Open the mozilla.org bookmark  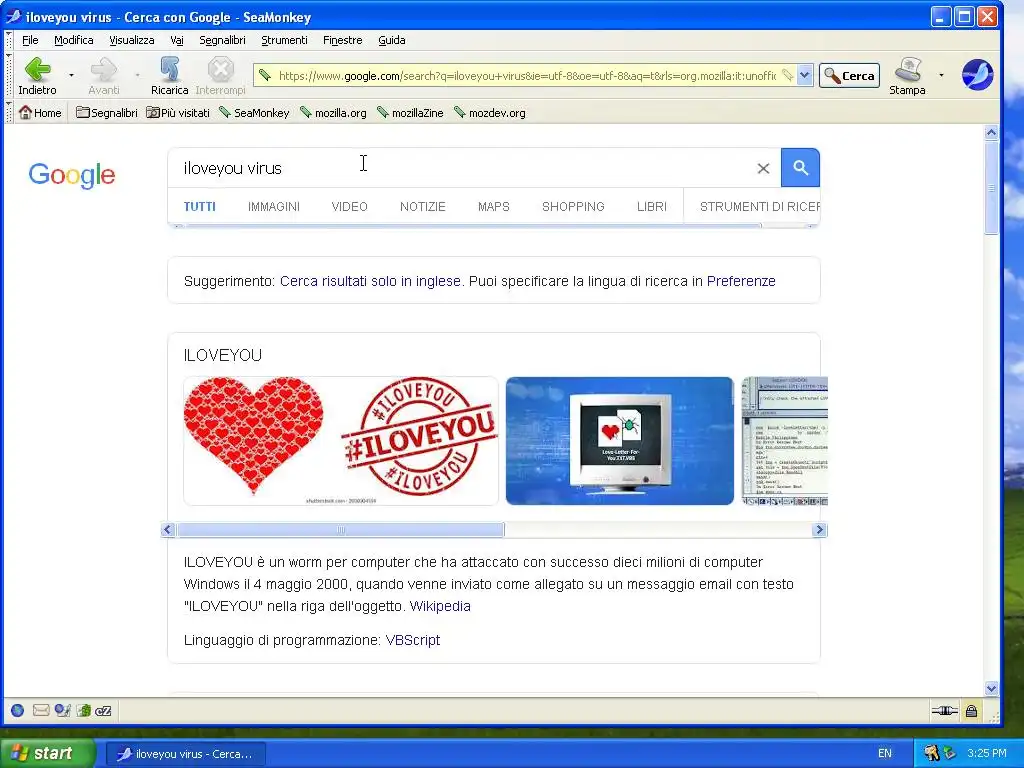[333, 112]
